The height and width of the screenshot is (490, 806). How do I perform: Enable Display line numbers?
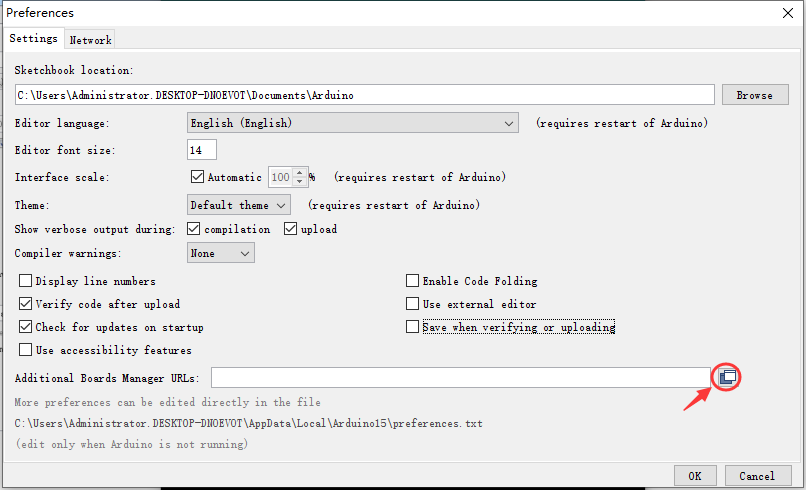tap(25, 281)
